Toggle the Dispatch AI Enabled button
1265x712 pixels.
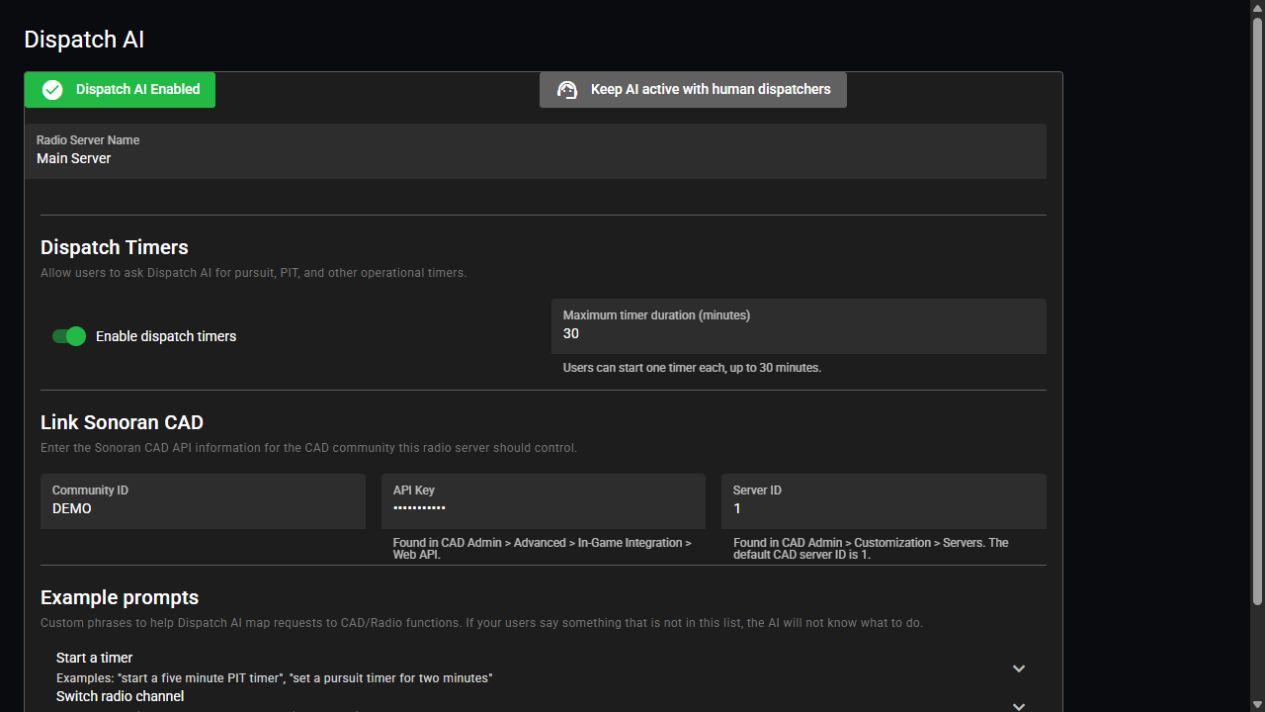120,89
